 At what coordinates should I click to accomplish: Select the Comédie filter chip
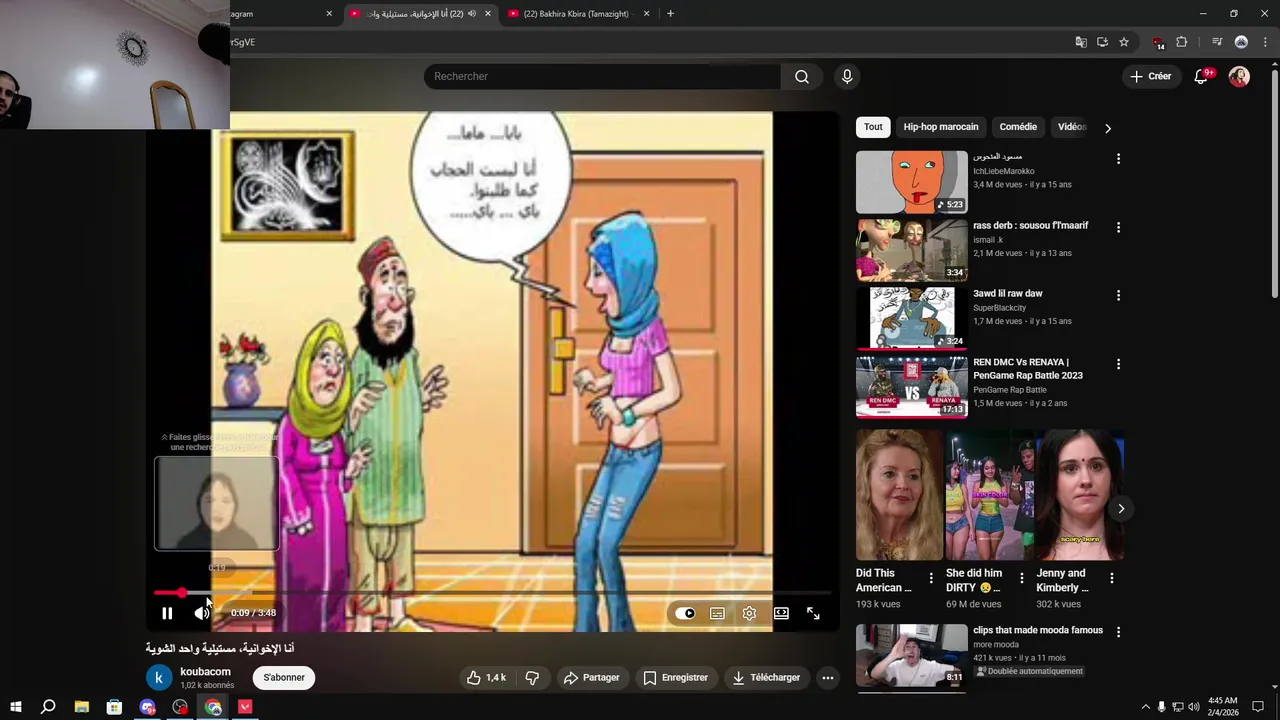tap(1018, 127)
